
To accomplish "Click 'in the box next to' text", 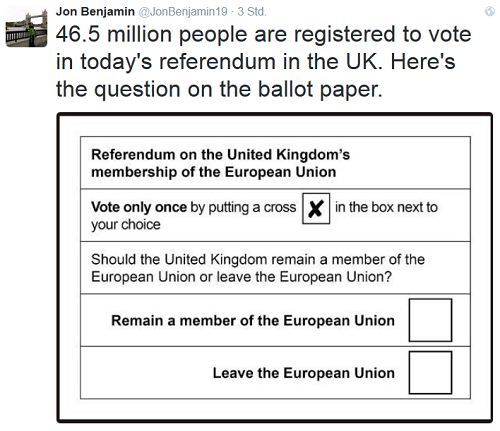I will click(386, 207).
